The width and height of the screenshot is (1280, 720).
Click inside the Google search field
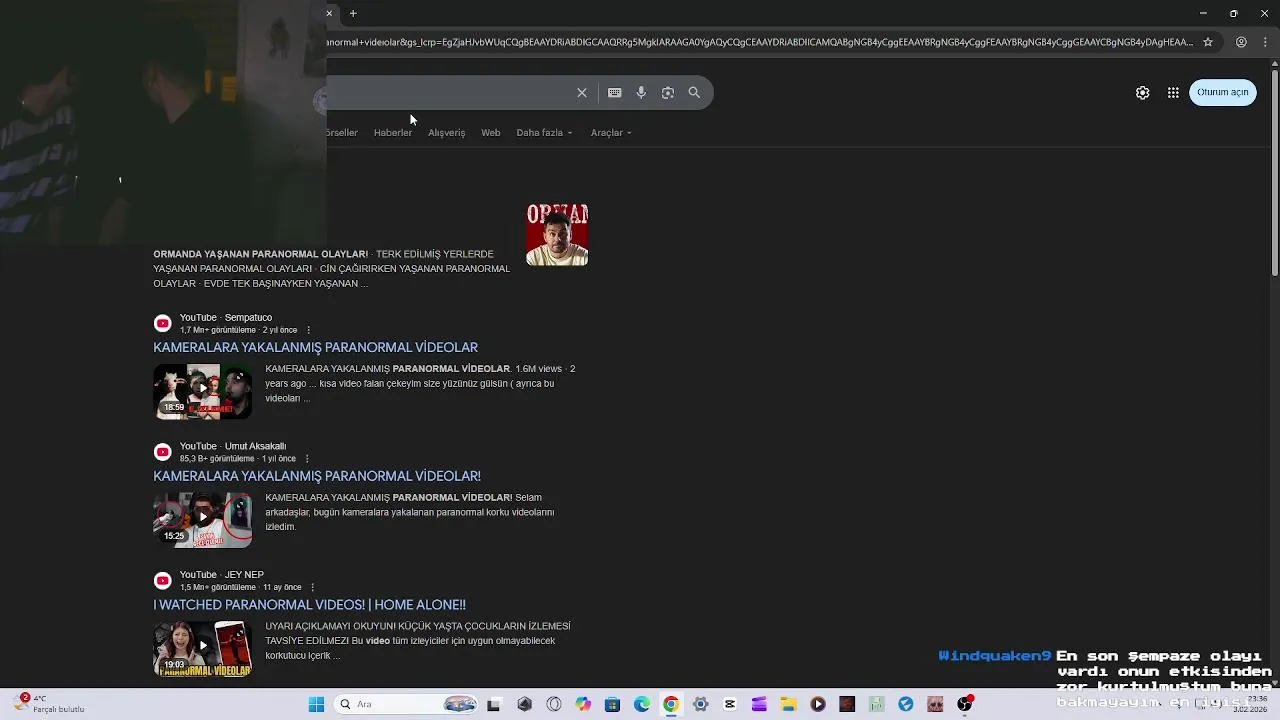(x=450, y=93)
